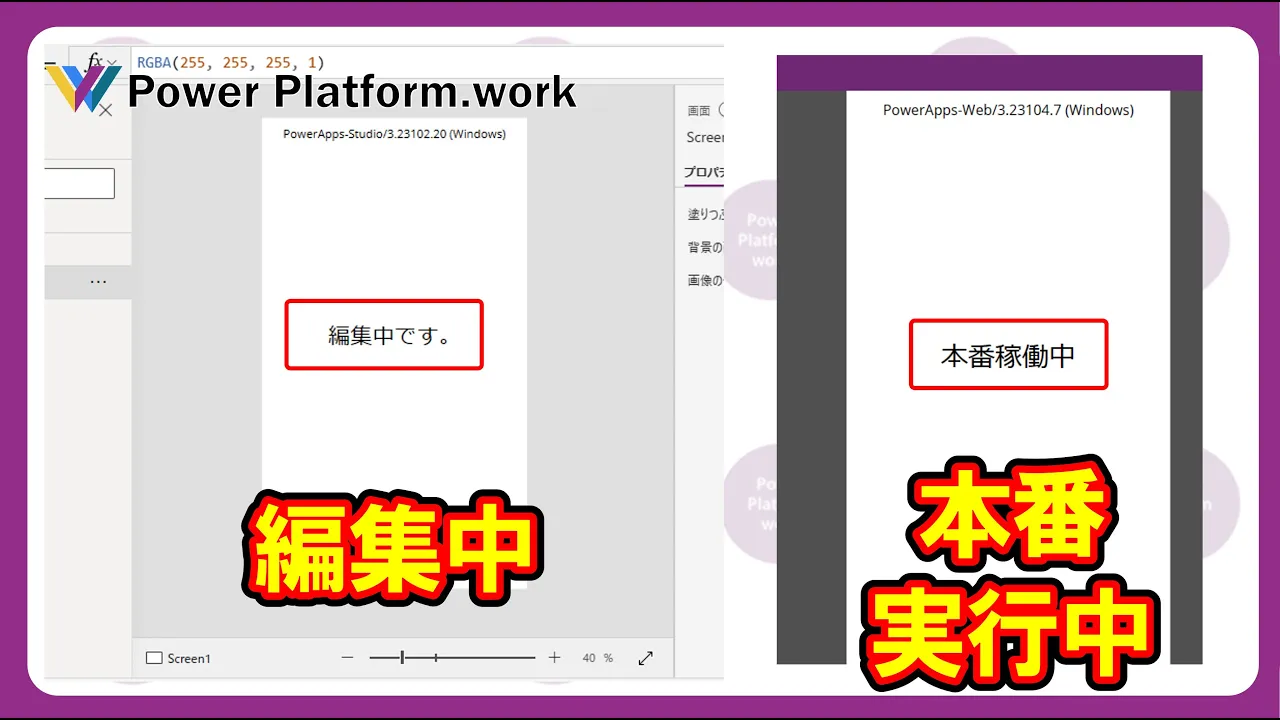1280x720 pixels.
Task: Click the Screen name in the properties pane
Action: (x=706, y=137)
